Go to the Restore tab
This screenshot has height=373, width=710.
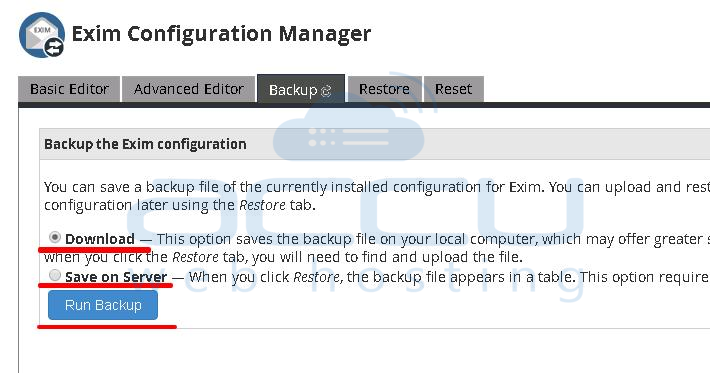(384, 89)
